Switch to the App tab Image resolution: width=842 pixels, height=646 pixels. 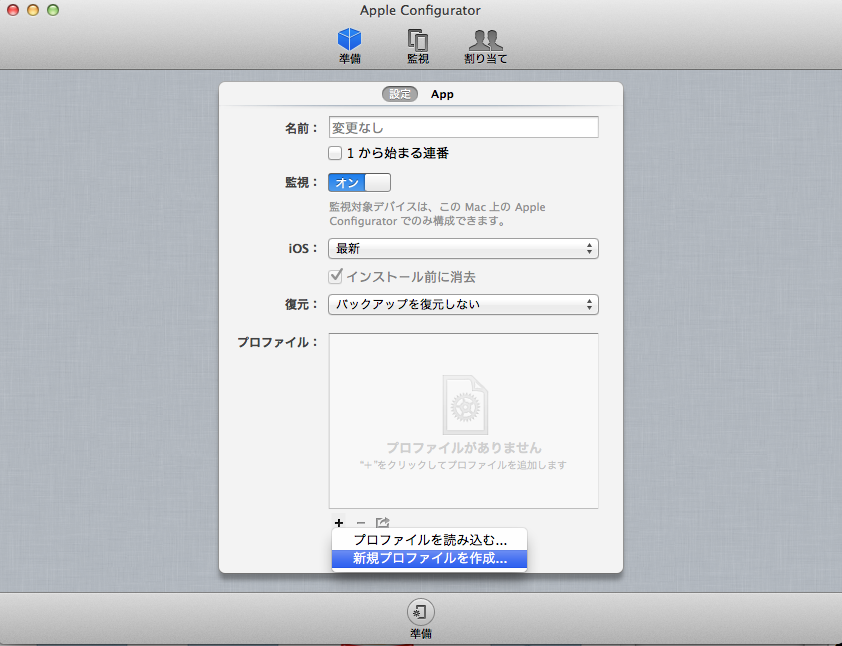(x=442, y=94)
